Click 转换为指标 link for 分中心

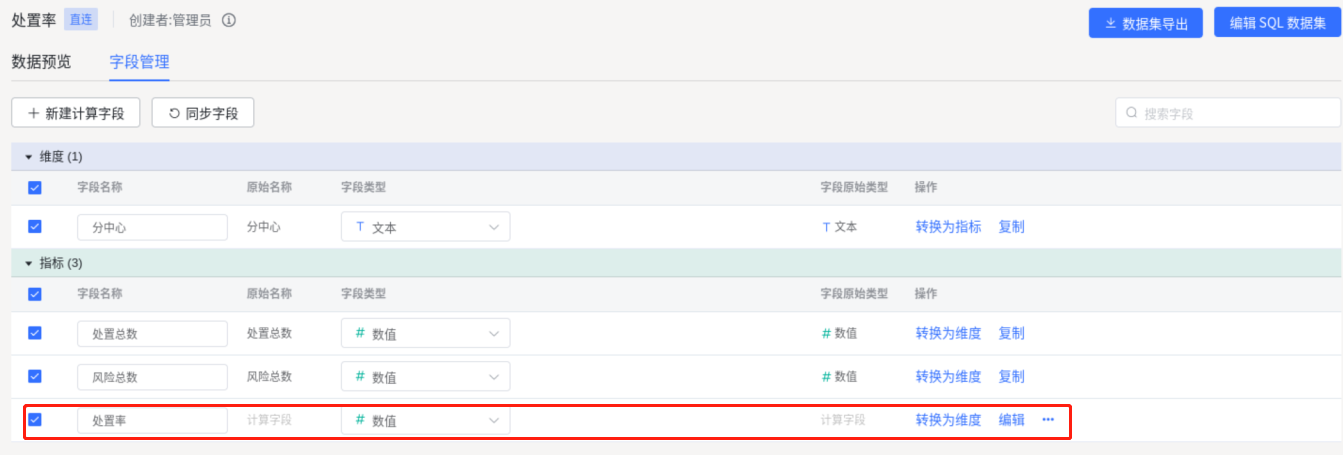coord(948,227)
